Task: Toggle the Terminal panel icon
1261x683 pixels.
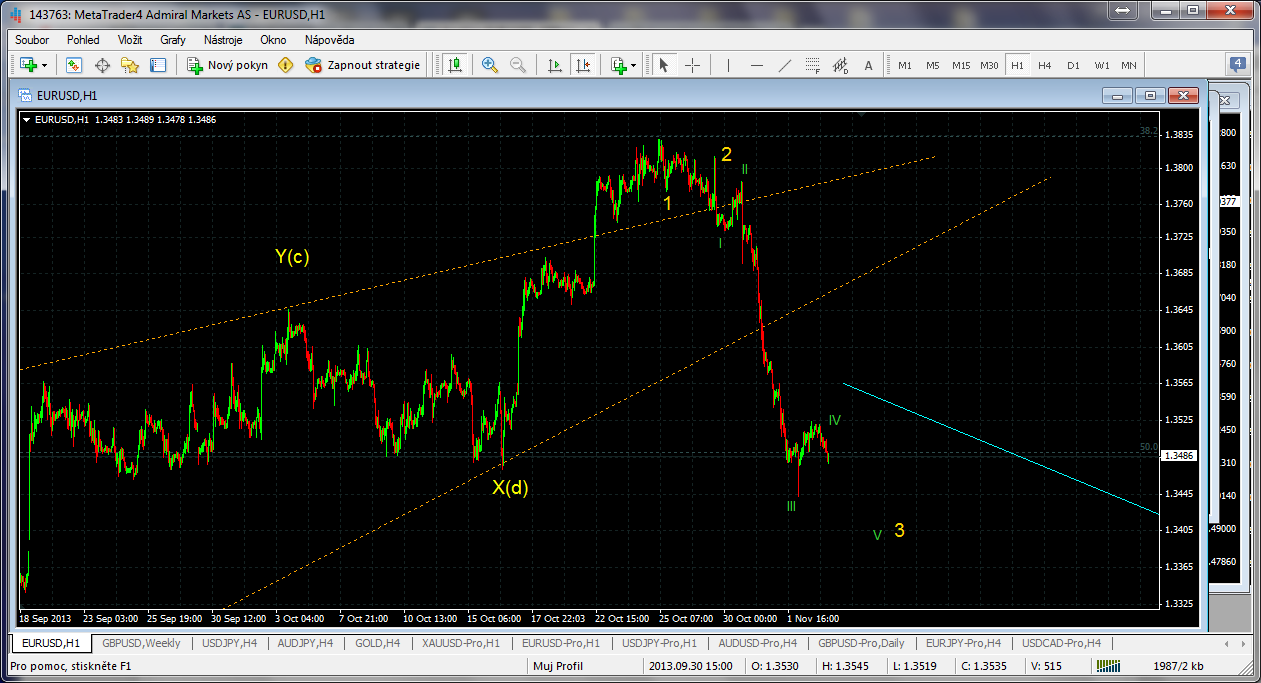Action: (x=158, y=65)
